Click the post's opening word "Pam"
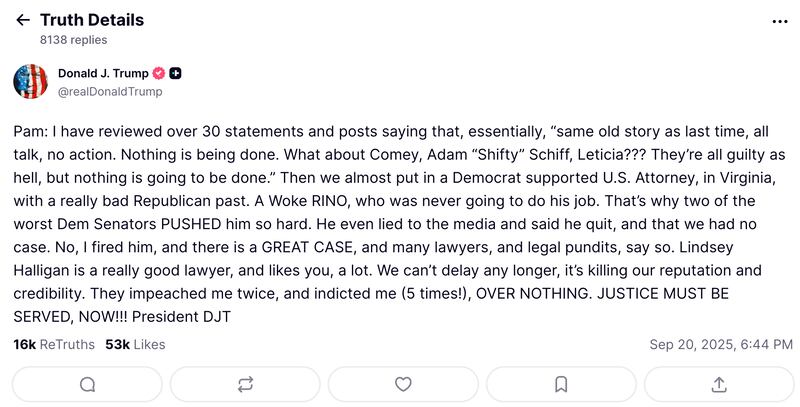Image resolution: width=800 pixels, height=407 pixels. point(28,132)
